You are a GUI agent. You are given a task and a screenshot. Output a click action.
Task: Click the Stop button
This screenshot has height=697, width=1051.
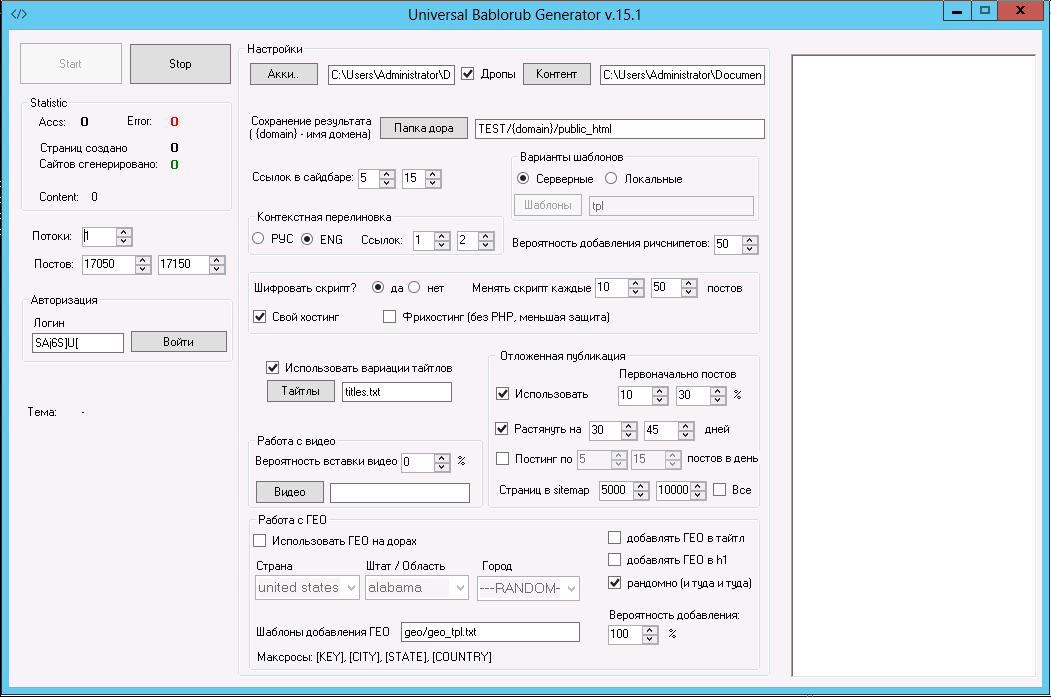180,64
